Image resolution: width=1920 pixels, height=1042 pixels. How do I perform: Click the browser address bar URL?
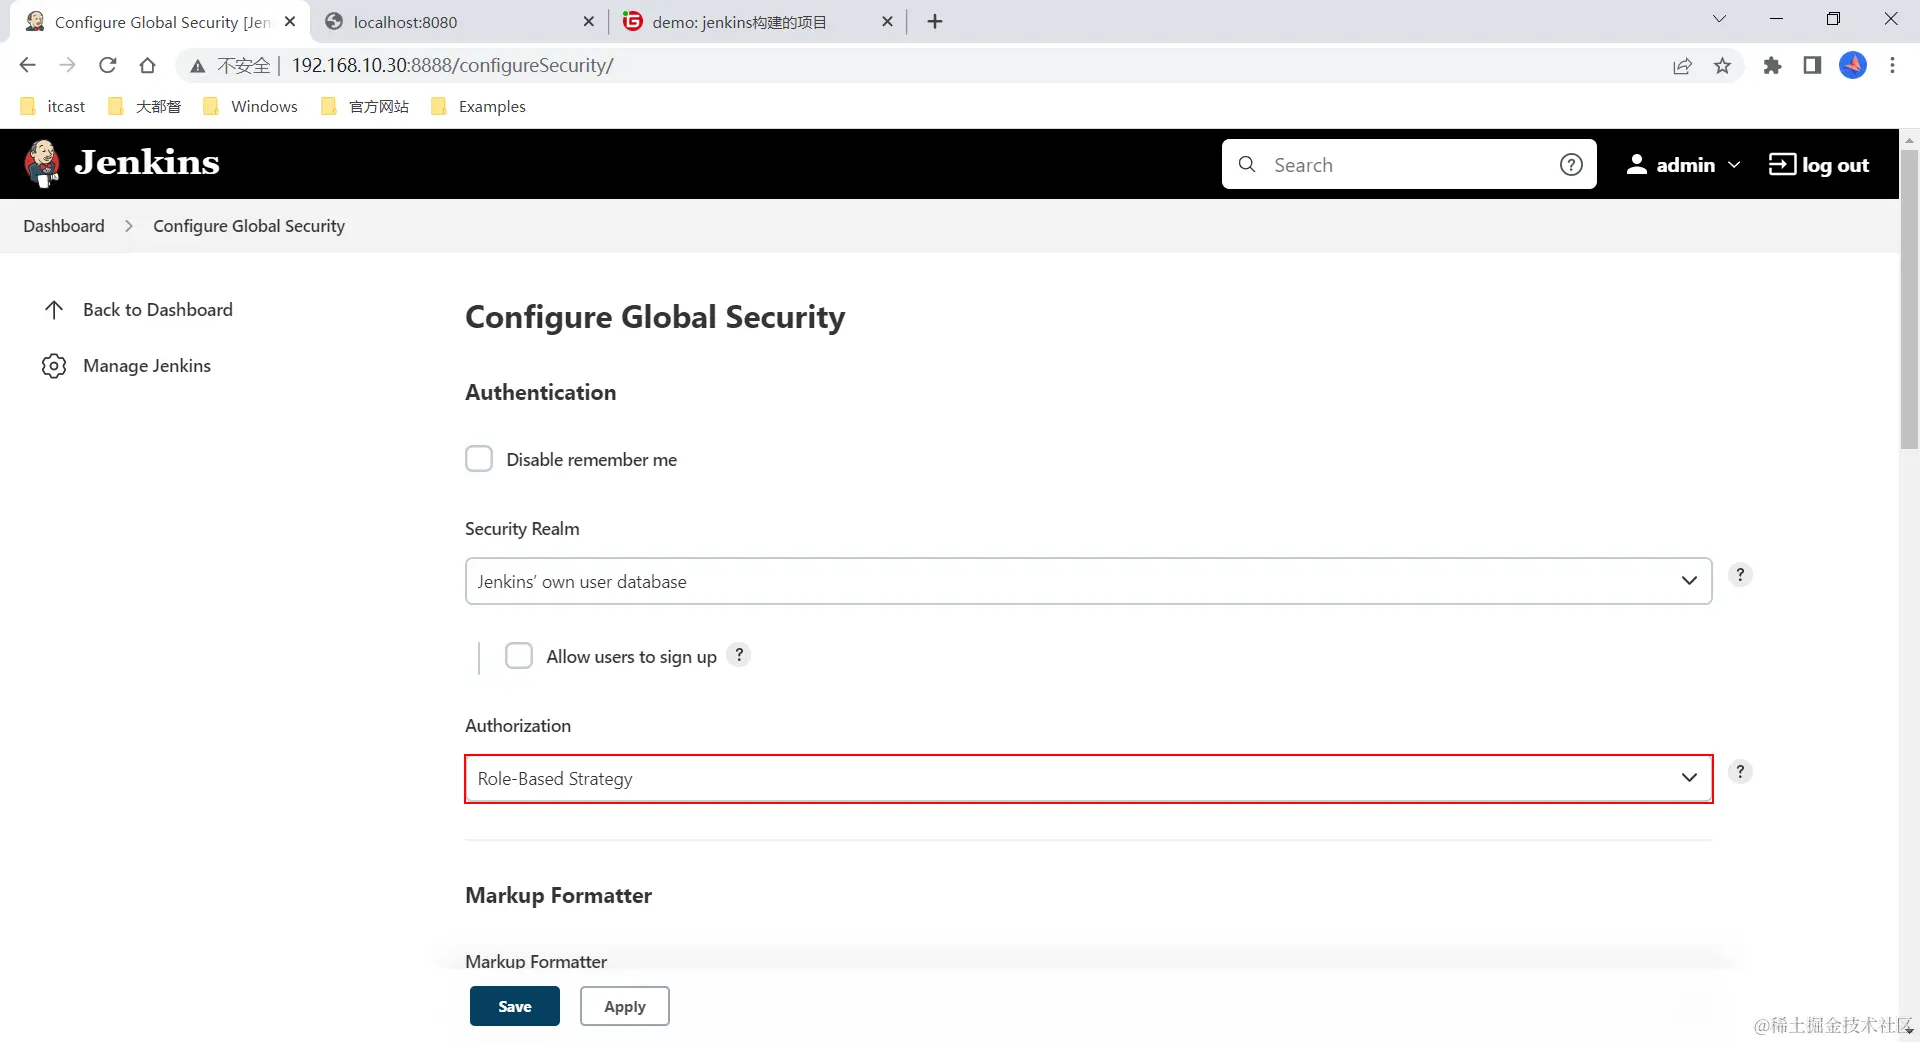tap(453, 66)
